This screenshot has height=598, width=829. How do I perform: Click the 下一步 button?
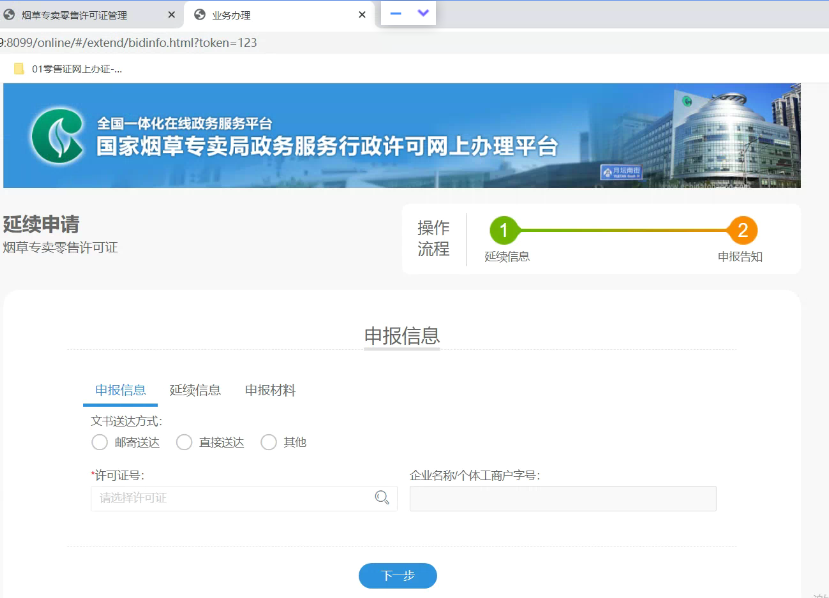pos(398,576)
